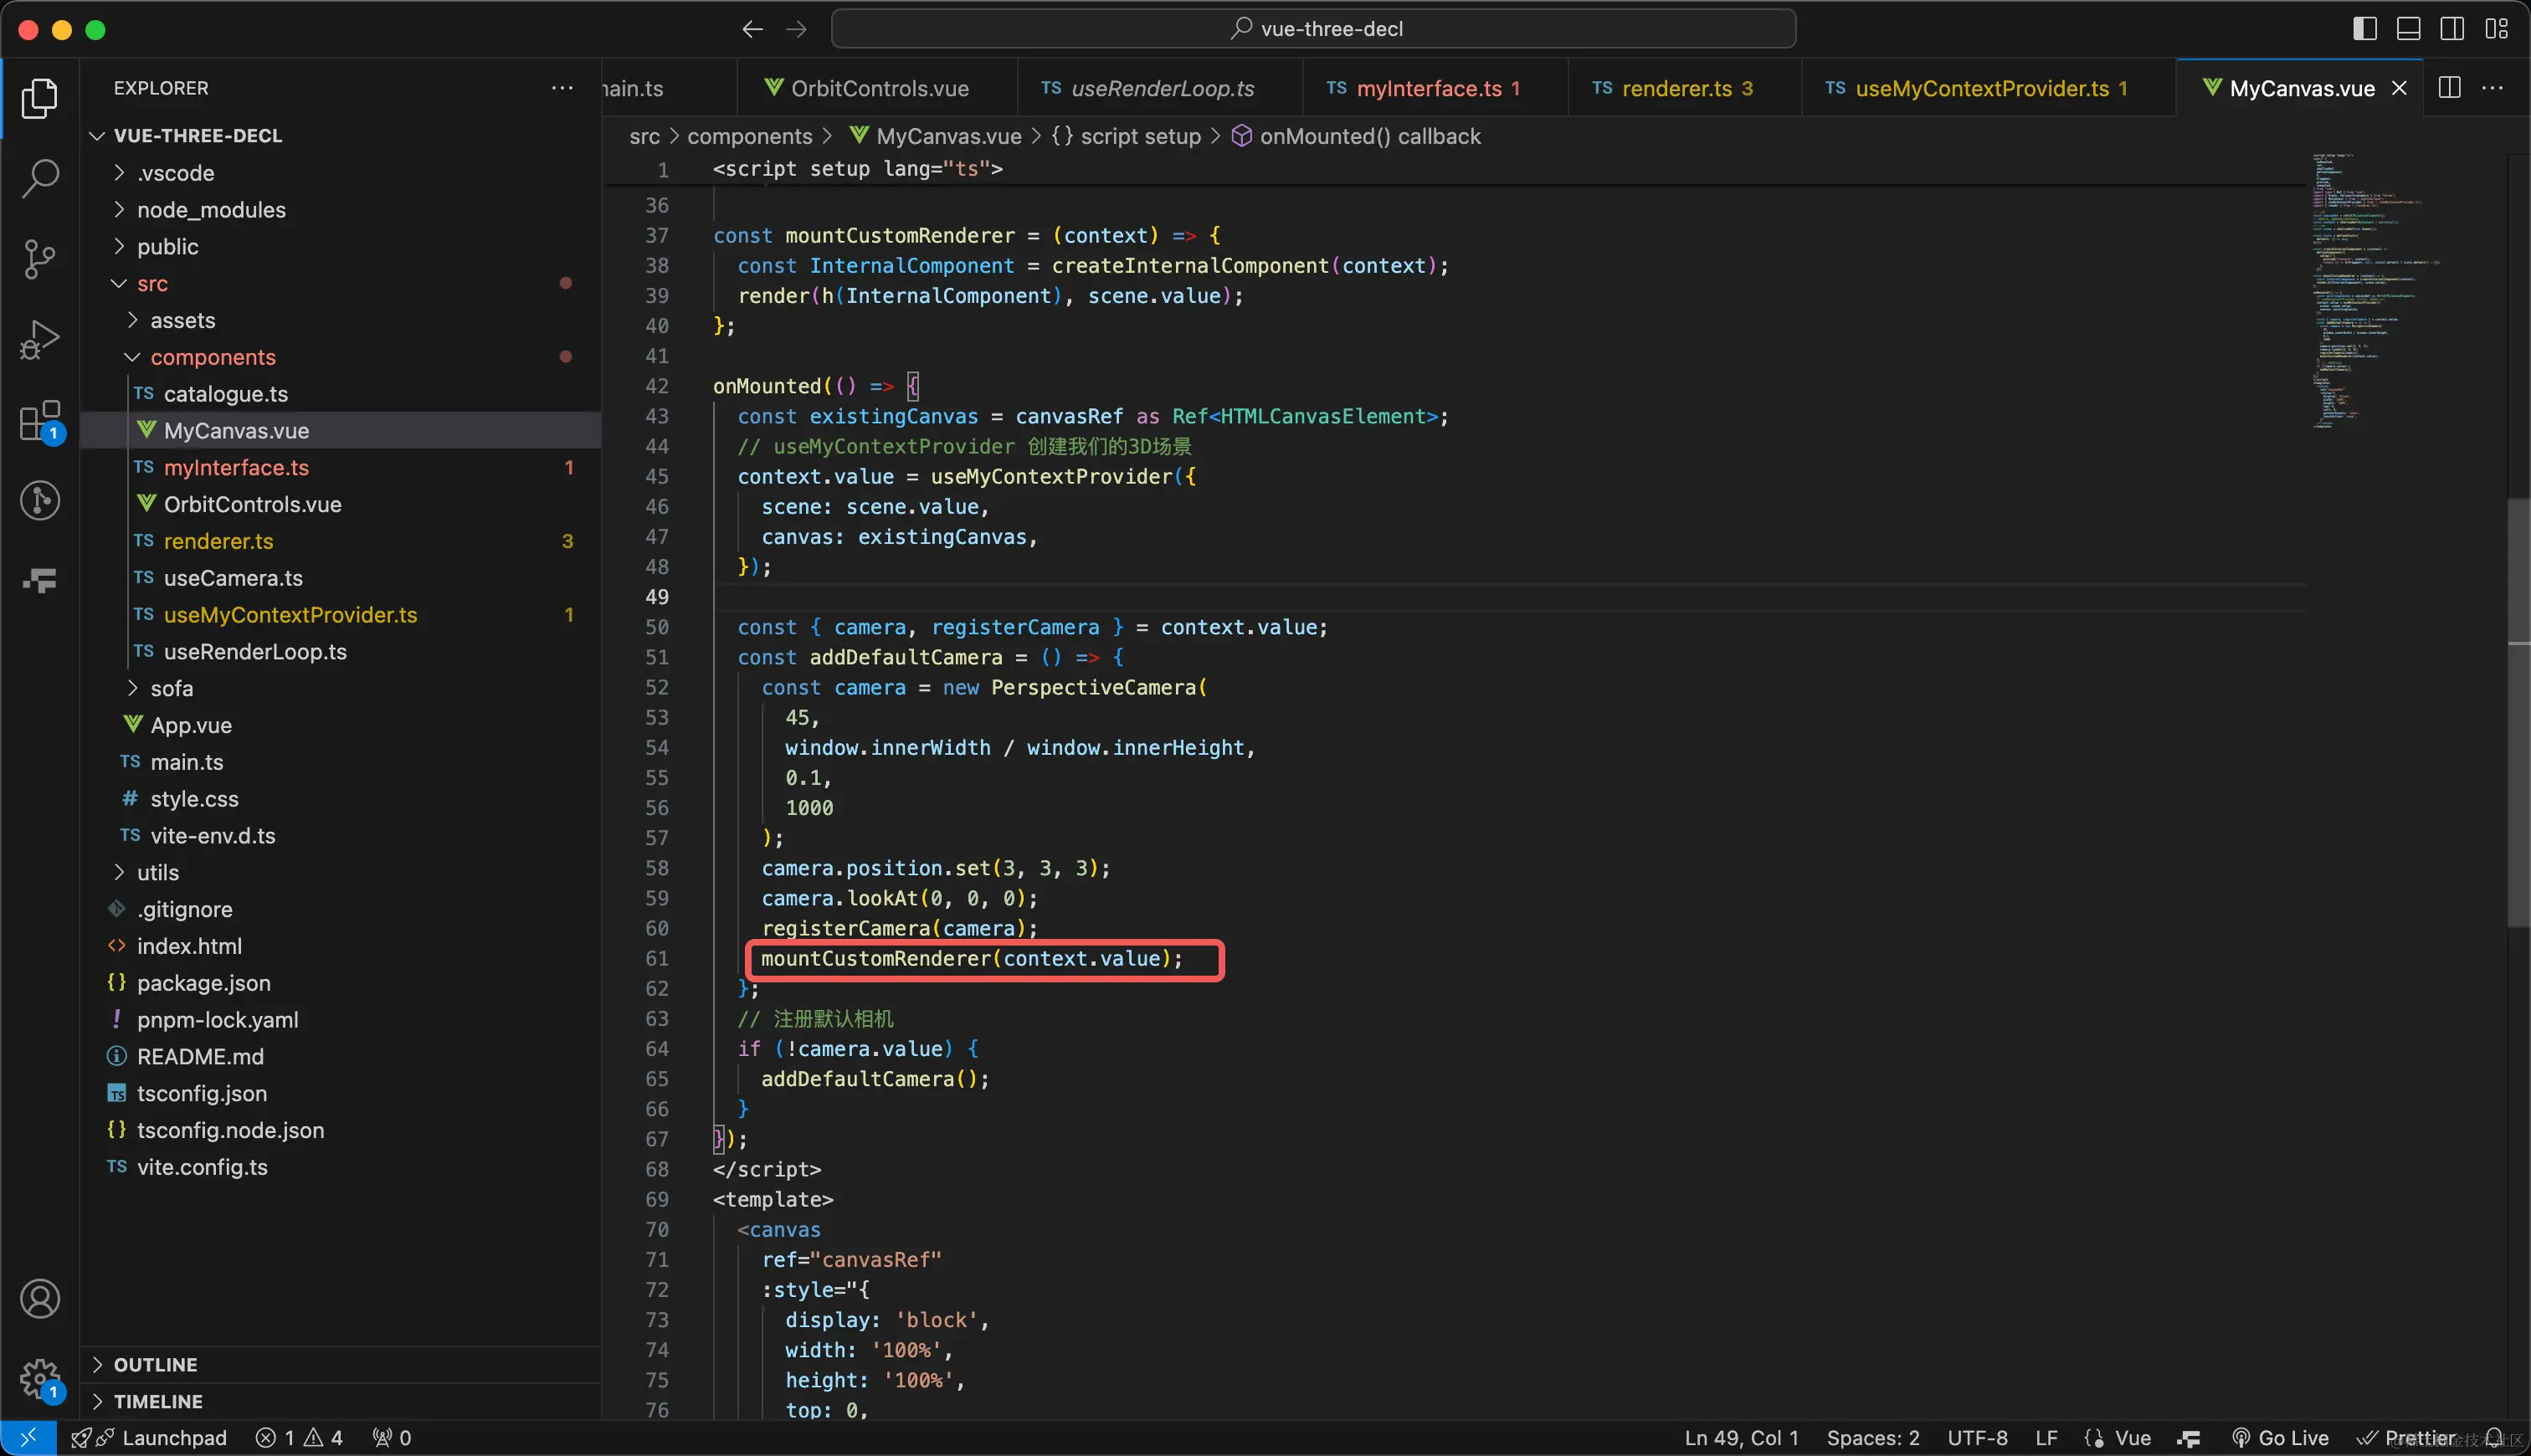This screenshot has width=2531, height=1456.
Task: Open the Prettier status bar item
Action: click(x=2408, y=1437)
